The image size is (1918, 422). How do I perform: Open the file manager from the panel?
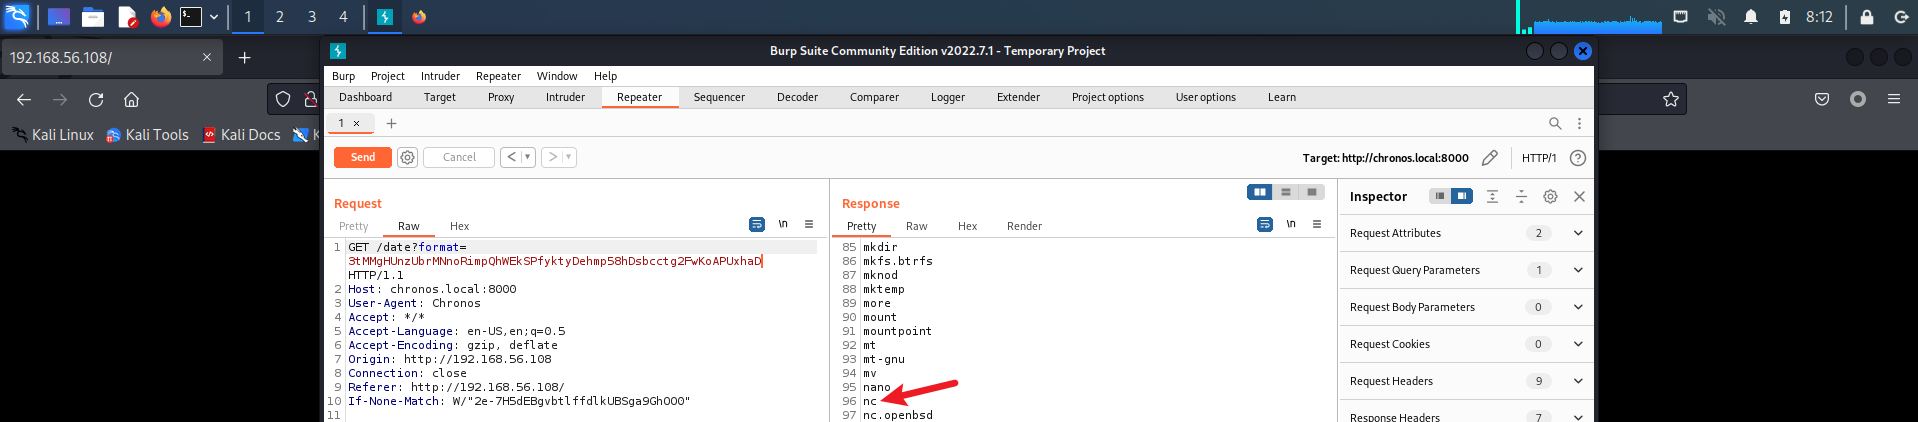point(93,17)
